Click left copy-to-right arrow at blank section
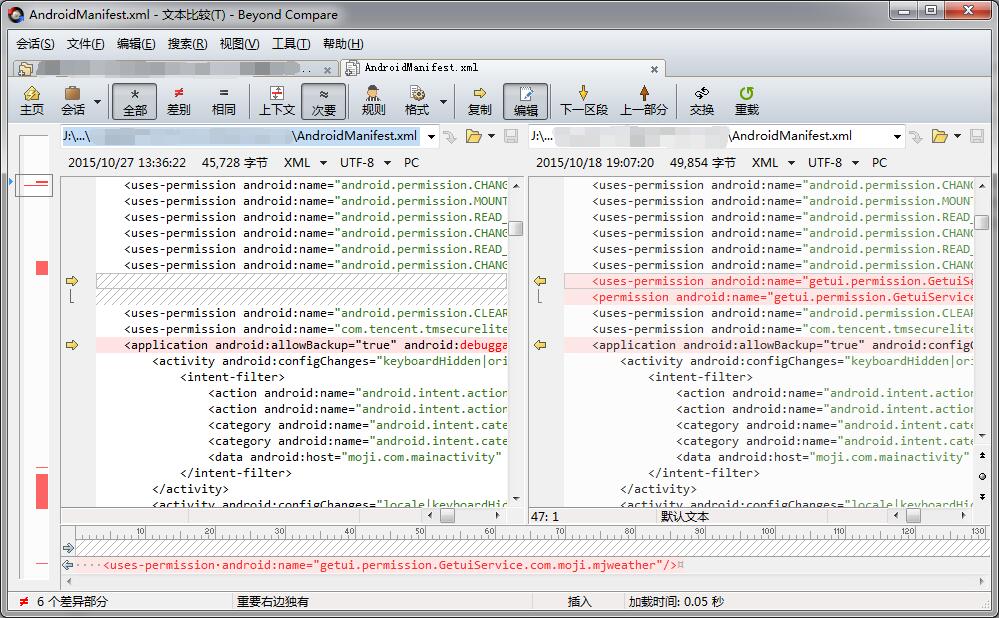Screen dimensions: 999x618 point(72,281)
